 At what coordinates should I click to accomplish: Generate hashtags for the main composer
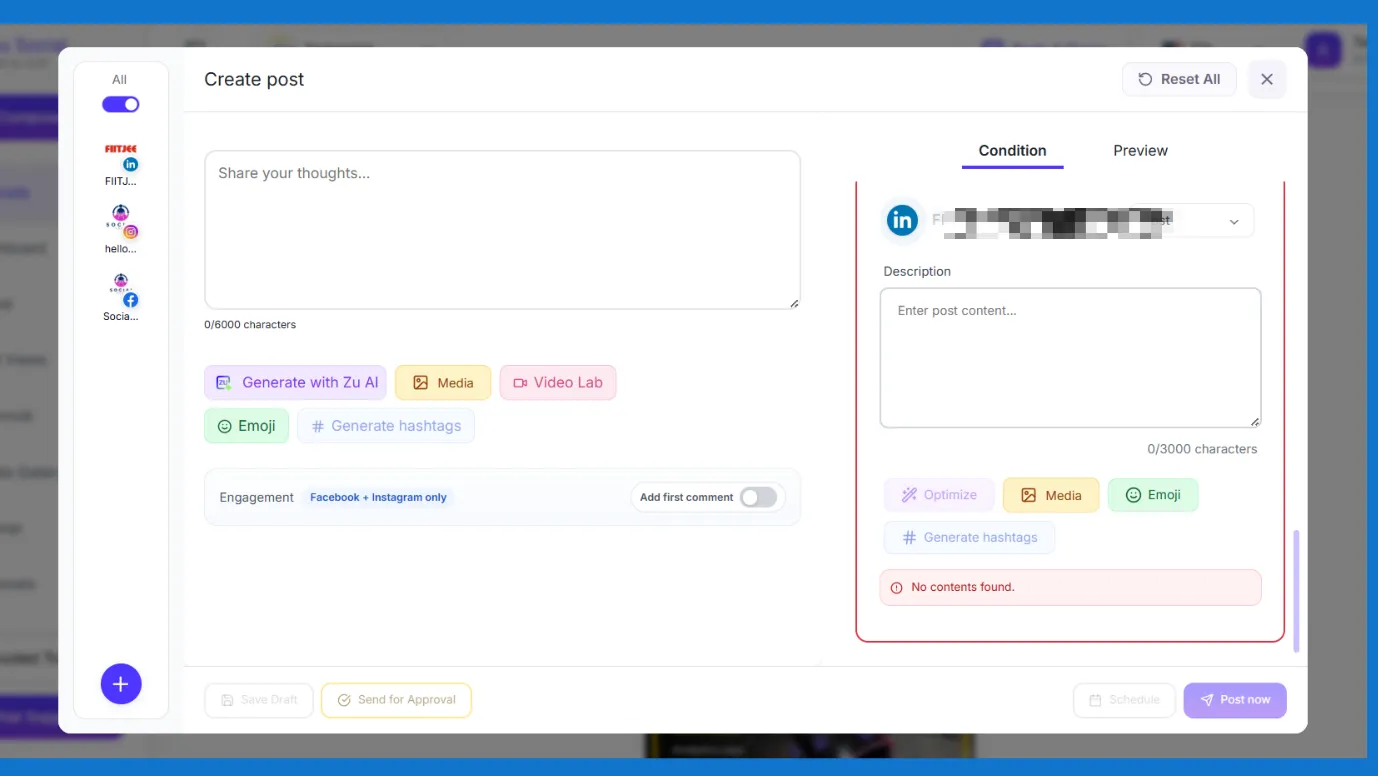pyautogui.click(x=386, y=426)
